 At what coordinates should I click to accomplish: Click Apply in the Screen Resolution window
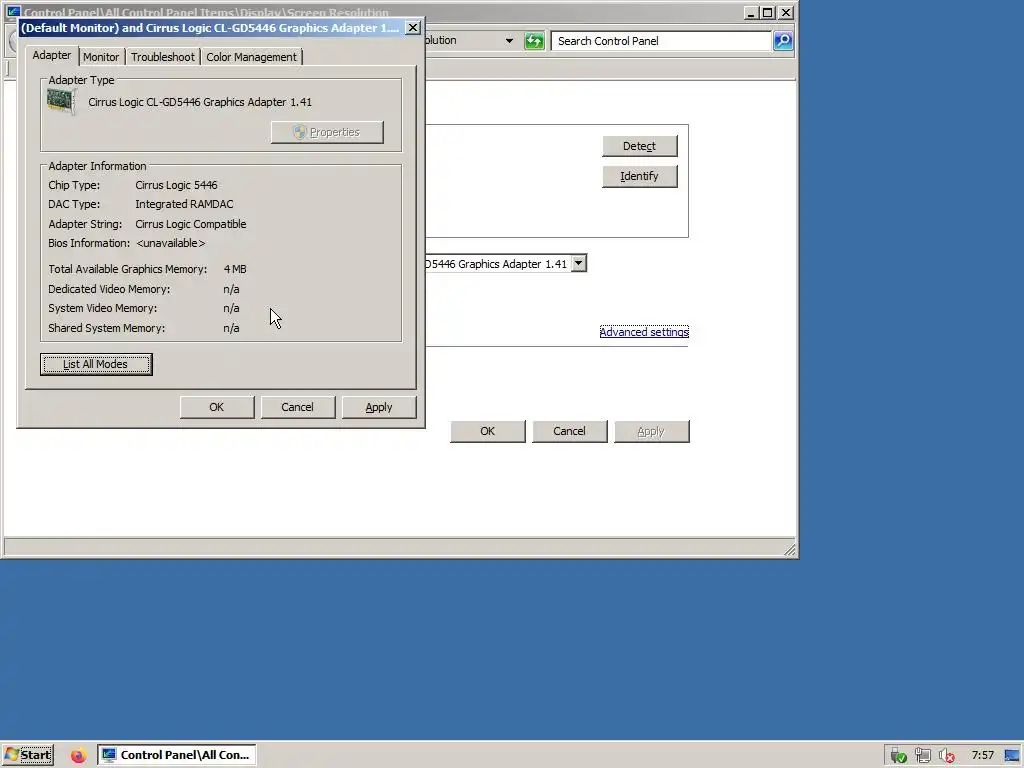(651, 431)
